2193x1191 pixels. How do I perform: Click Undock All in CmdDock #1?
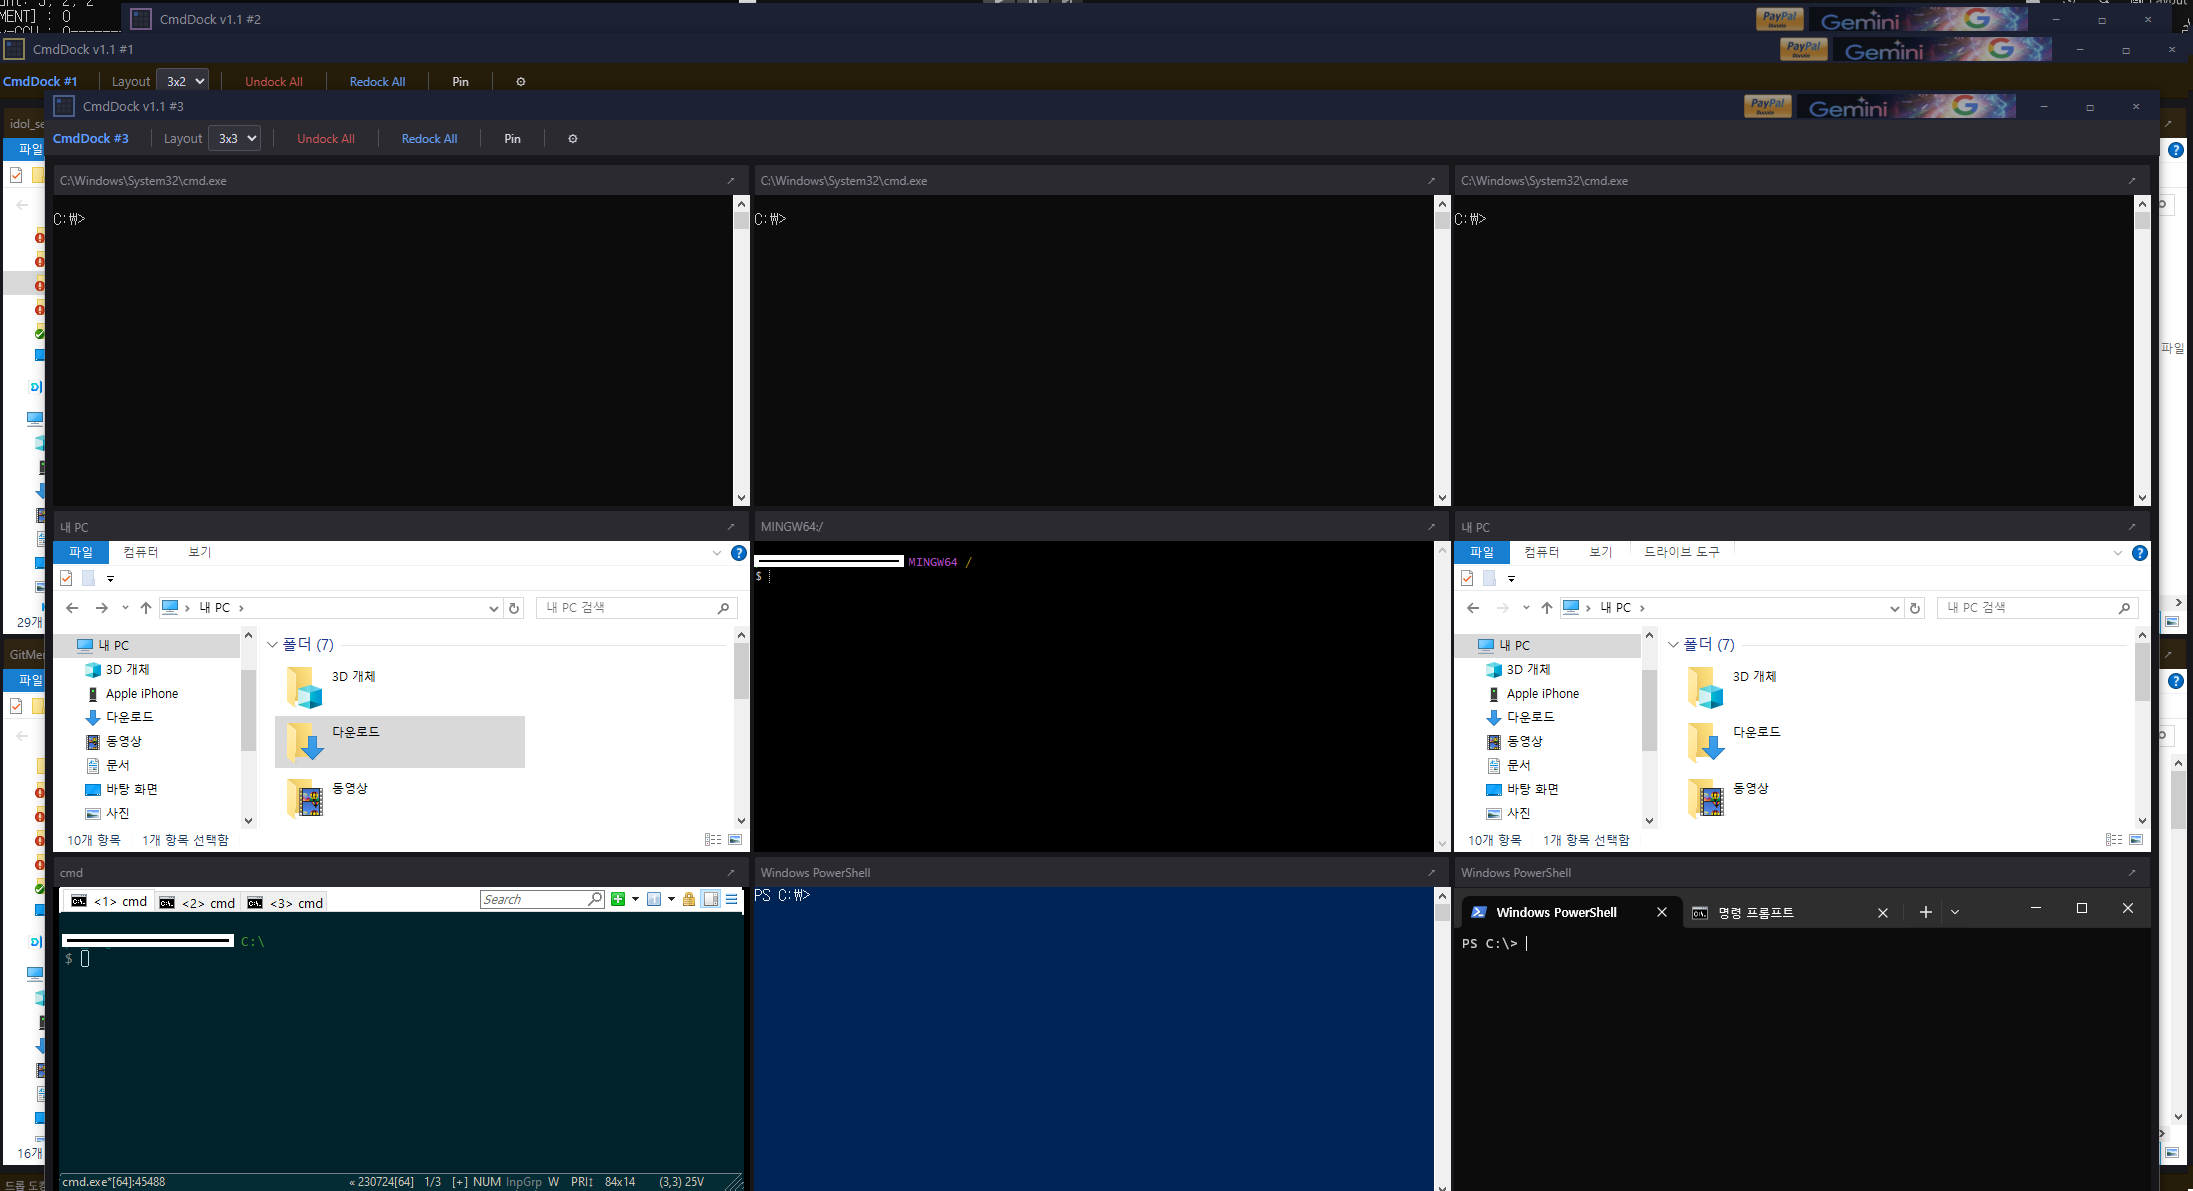274,82
